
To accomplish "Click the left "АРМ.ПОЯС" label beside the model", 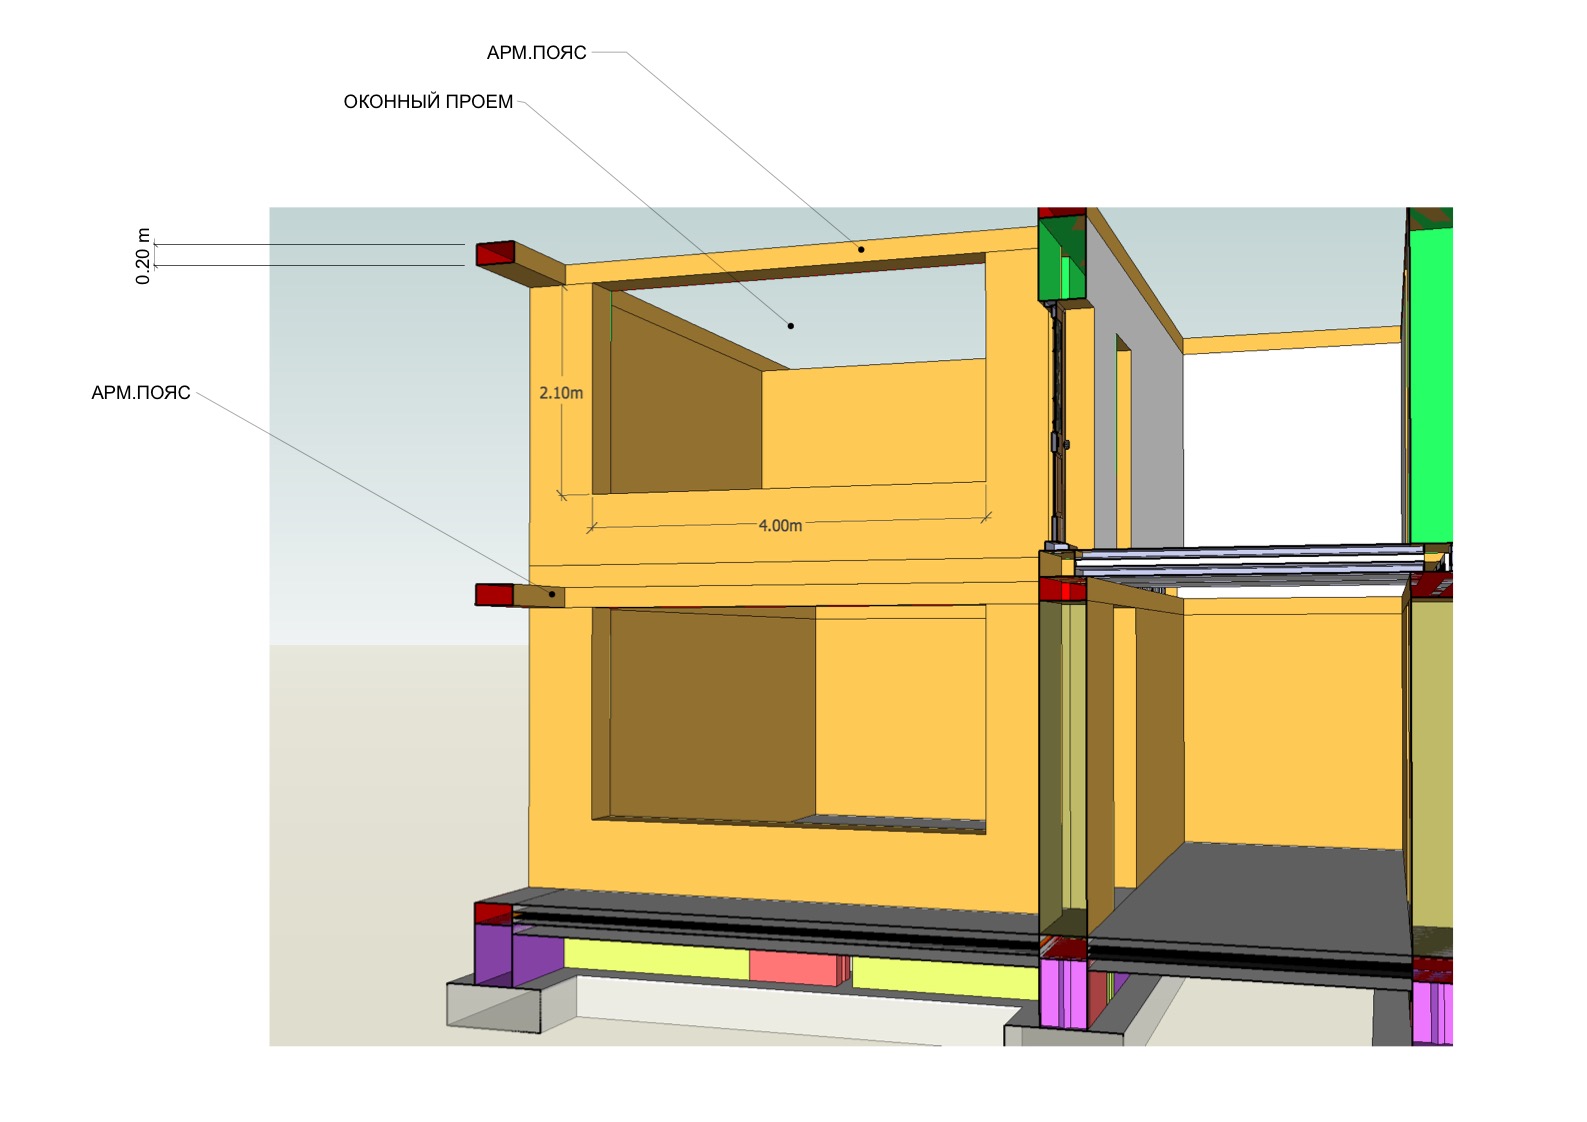I will [x=141, y=393].
